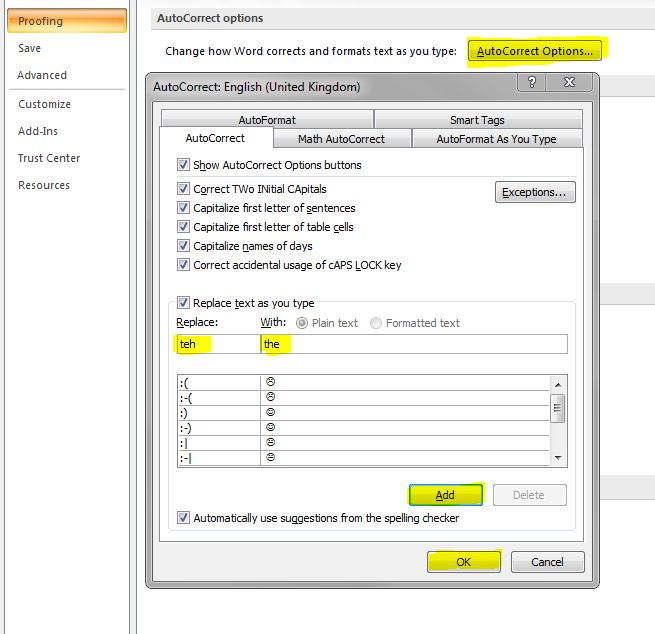Viewport: 655px width, 634px height.
Task: Click the help question mark icon
Action: pos(532,82)
